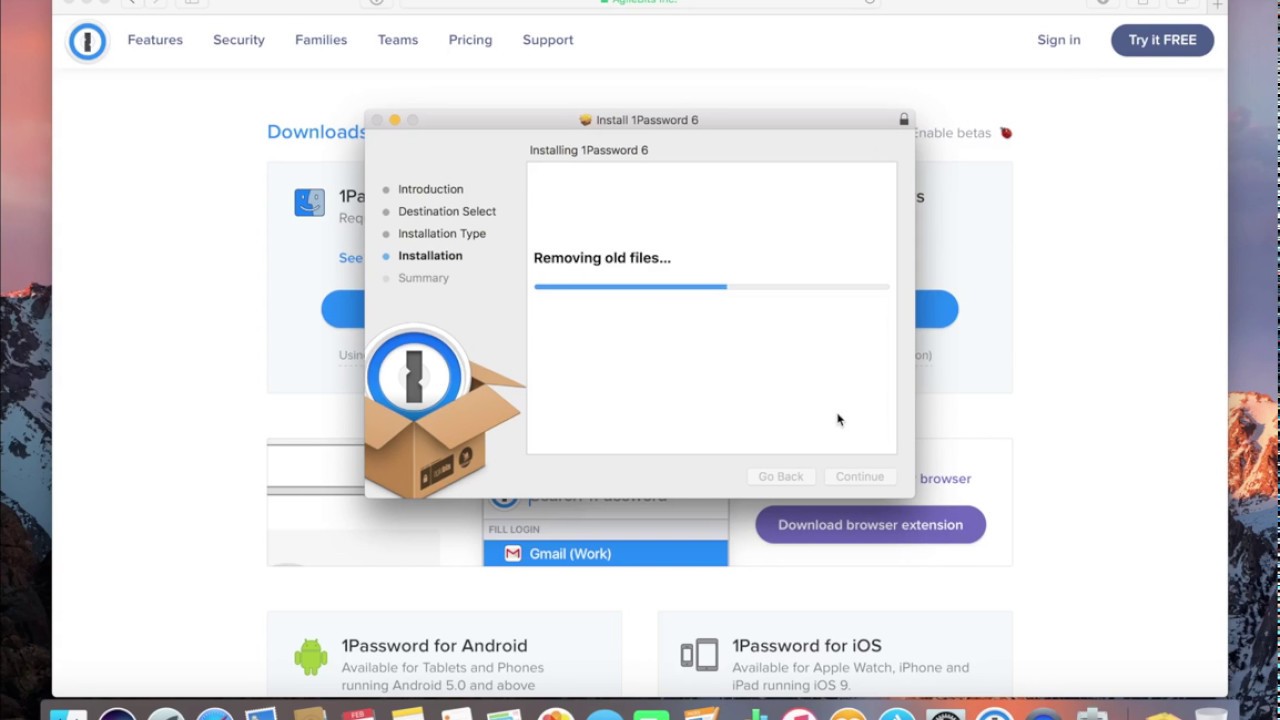The image size is (1280, 720).
Task: Click Download browser extension button
Action: click(870, 525)
